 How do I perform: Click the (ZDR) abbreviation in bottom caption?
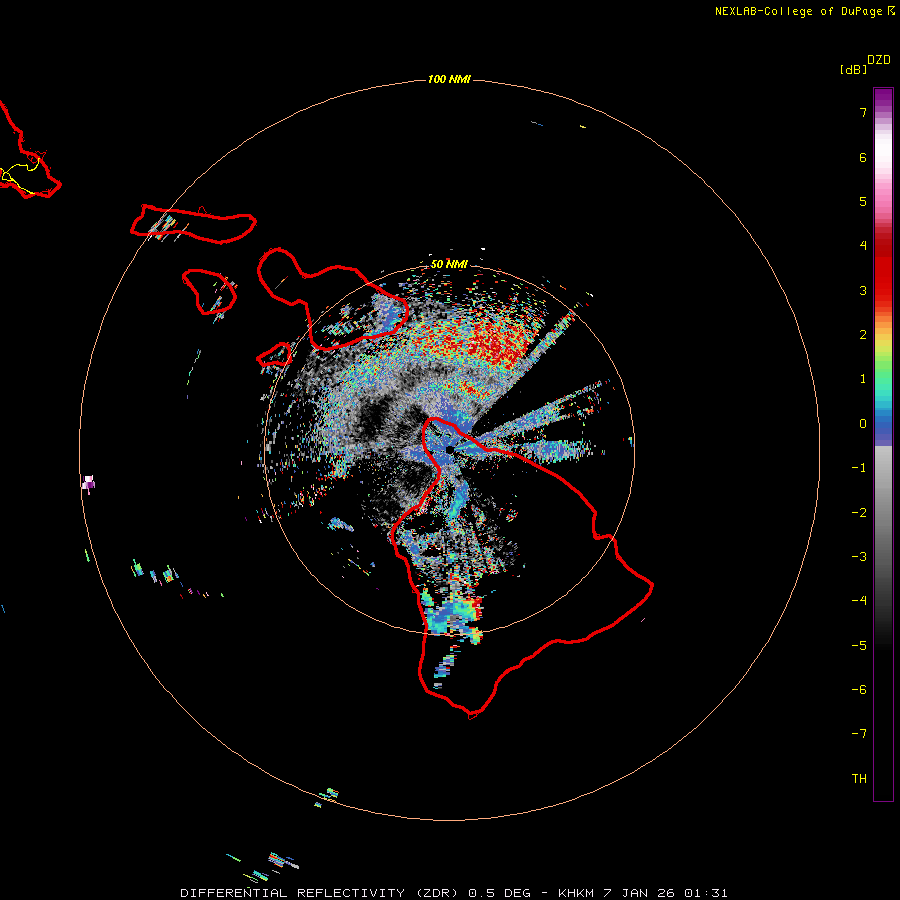[437, 893]
